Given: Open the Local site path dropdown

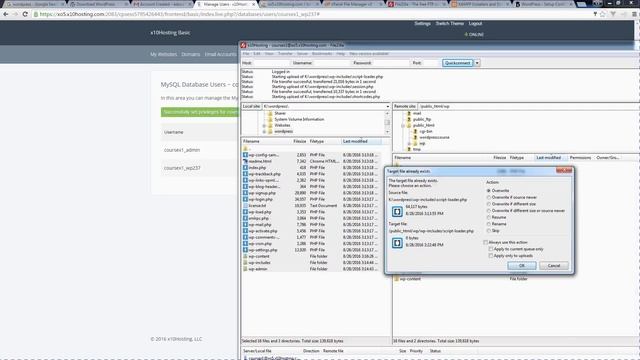Looking at the screenshot, I should pyautogui.click(x=387, y=107).
